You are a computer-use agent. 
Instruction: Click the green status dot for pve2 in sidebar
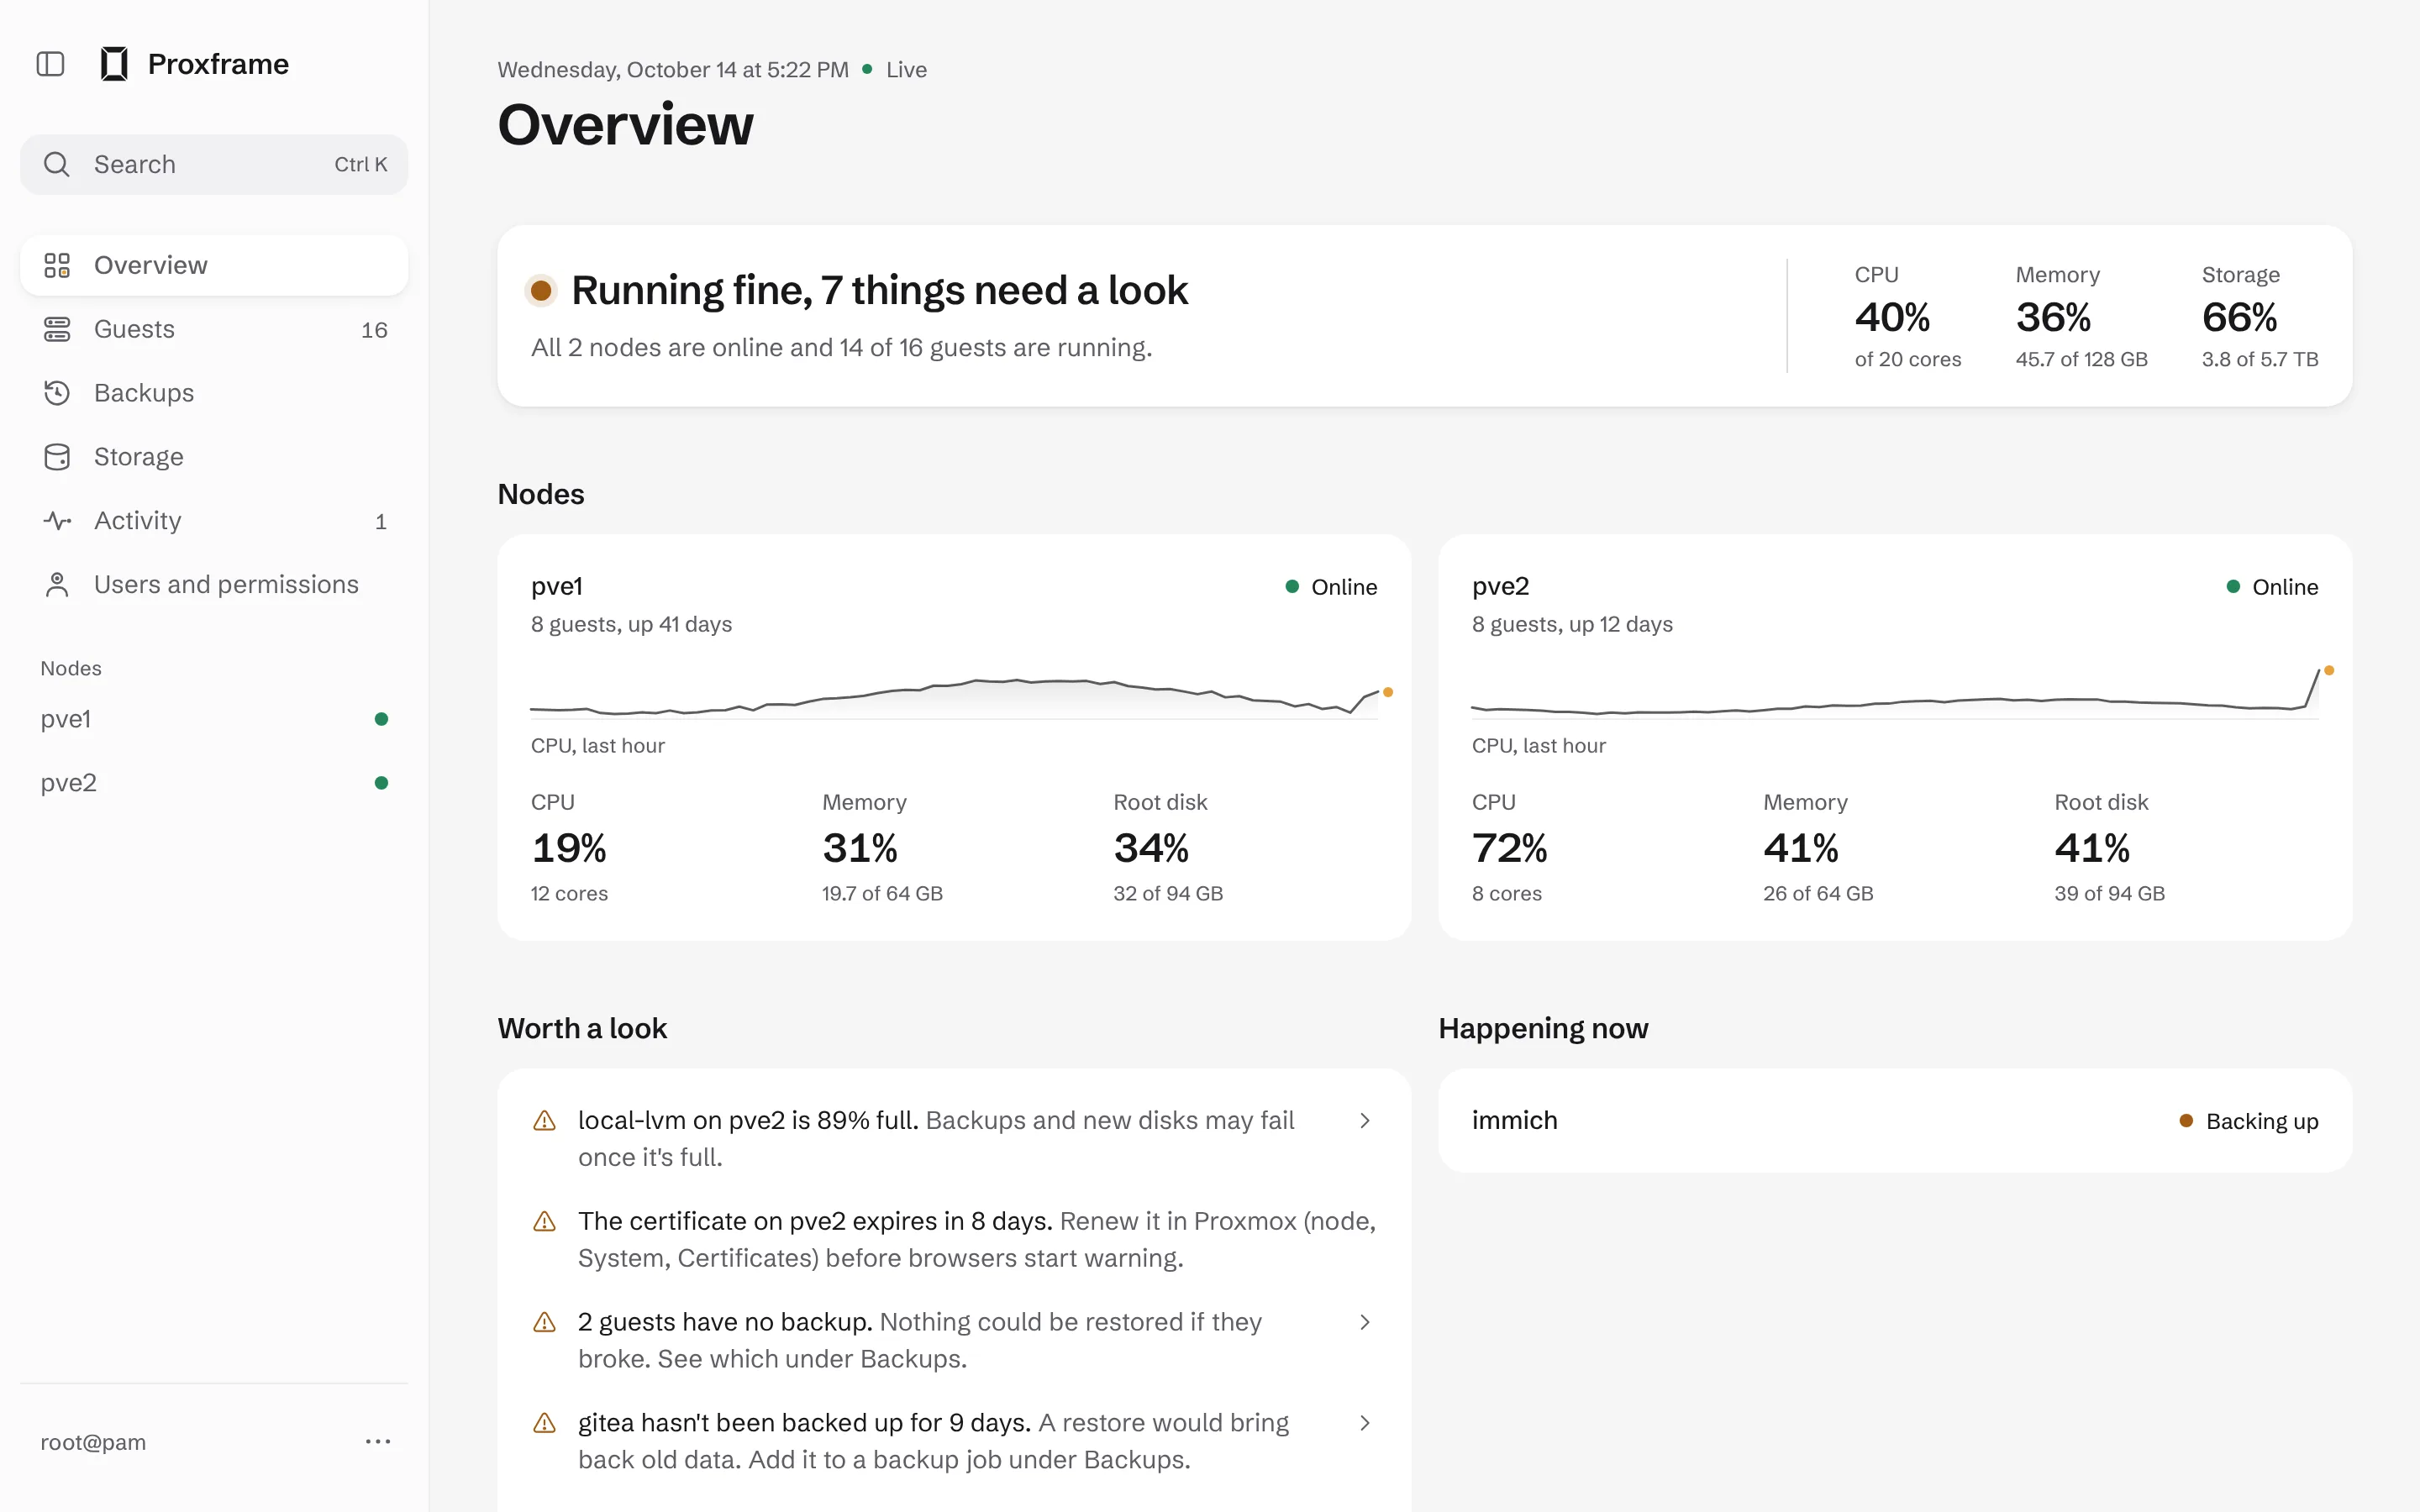pyautogui.click(x=381, y=783)
